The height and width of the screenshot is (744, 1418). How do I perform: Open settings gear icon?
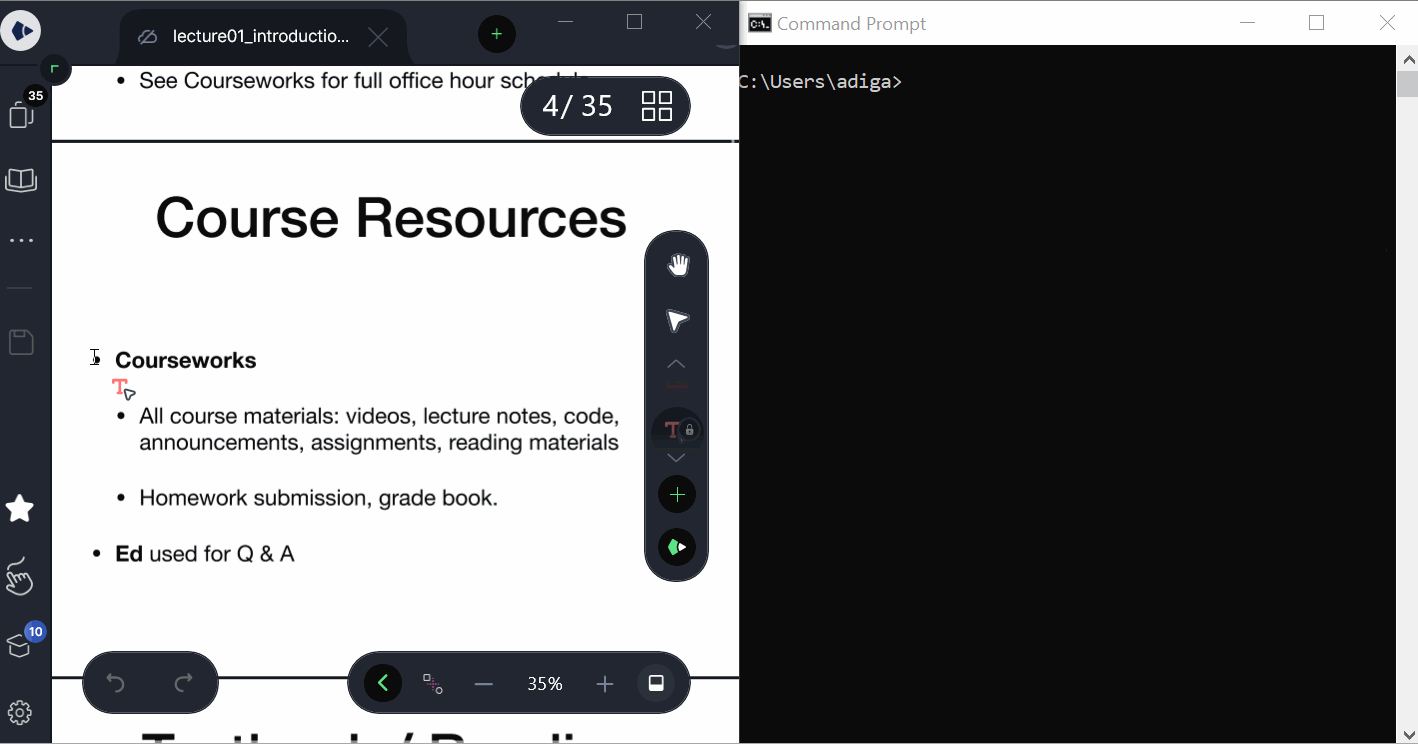[x=20, y=713]
